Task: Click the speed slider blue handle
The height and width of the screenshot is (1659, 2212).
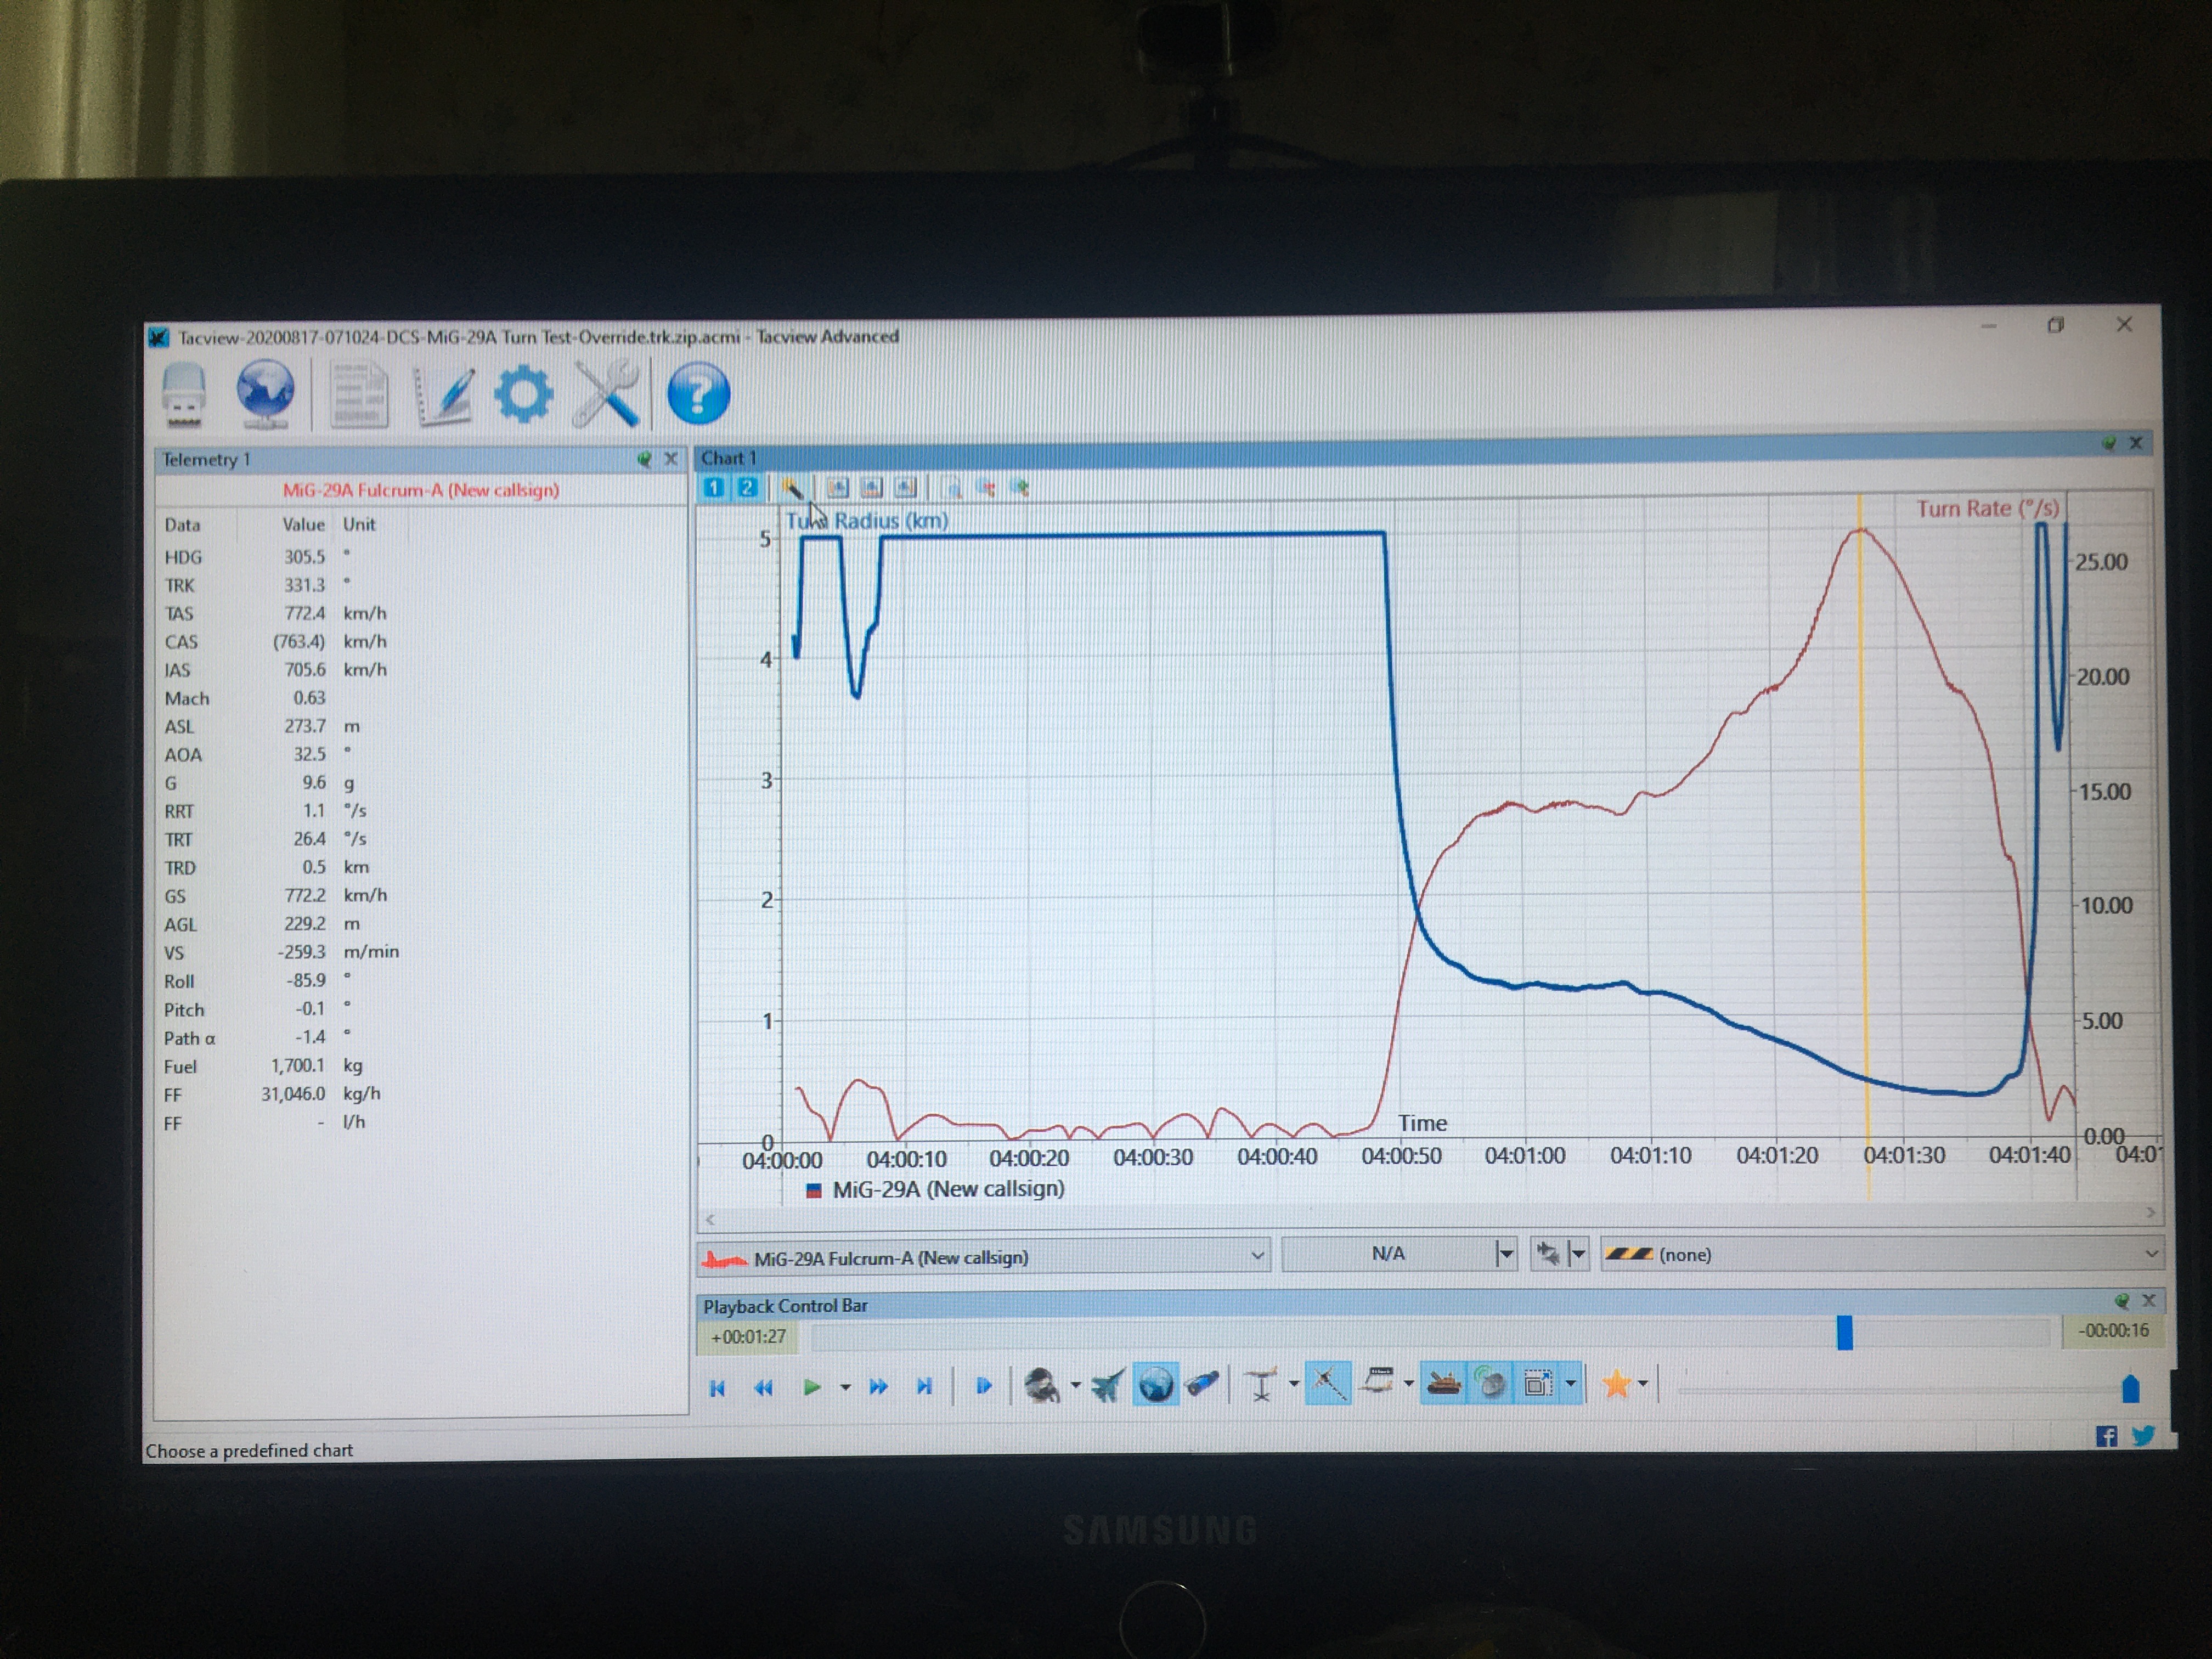Action: coord(2130,1388)
